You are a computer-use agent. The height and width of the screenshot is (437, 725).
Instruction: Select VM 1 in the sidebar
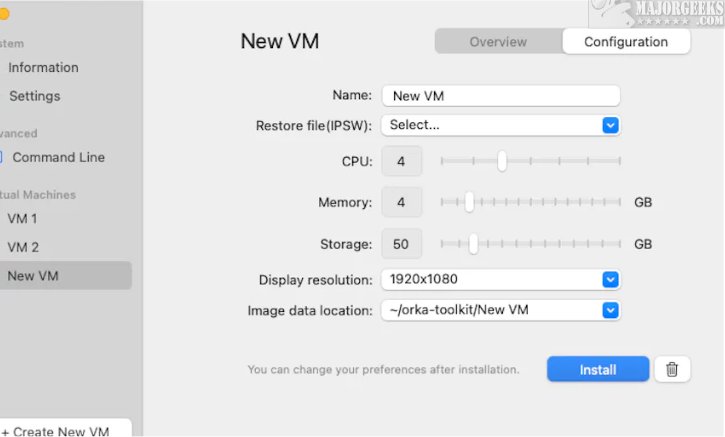[22, 218]
